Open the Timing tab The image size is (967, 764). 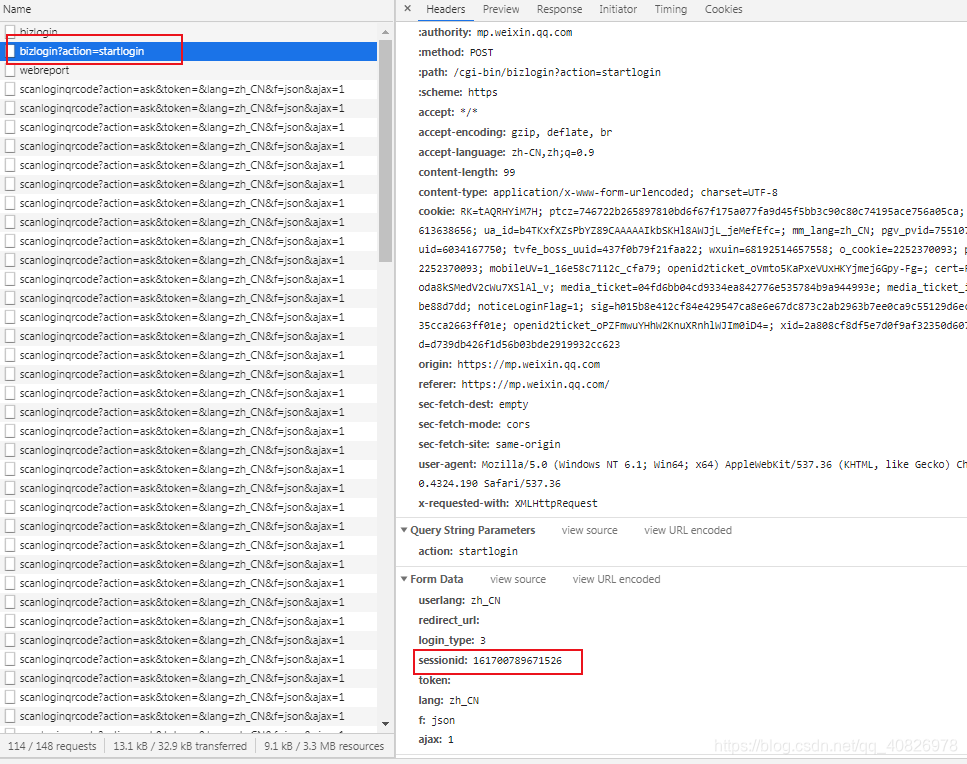pos(670,9)
